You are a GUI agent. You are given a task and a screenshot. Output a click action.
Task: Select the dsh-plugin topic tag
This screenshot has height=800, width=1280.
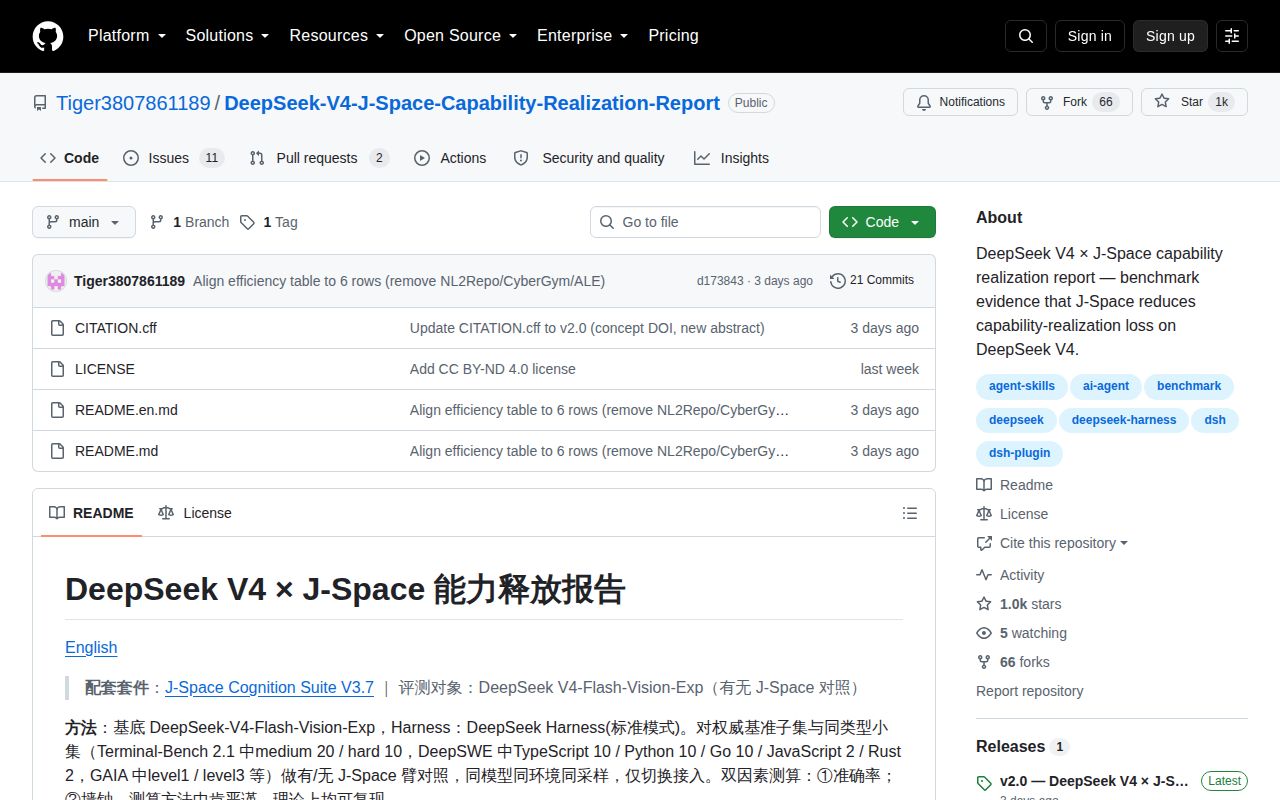pos(1019,453)
